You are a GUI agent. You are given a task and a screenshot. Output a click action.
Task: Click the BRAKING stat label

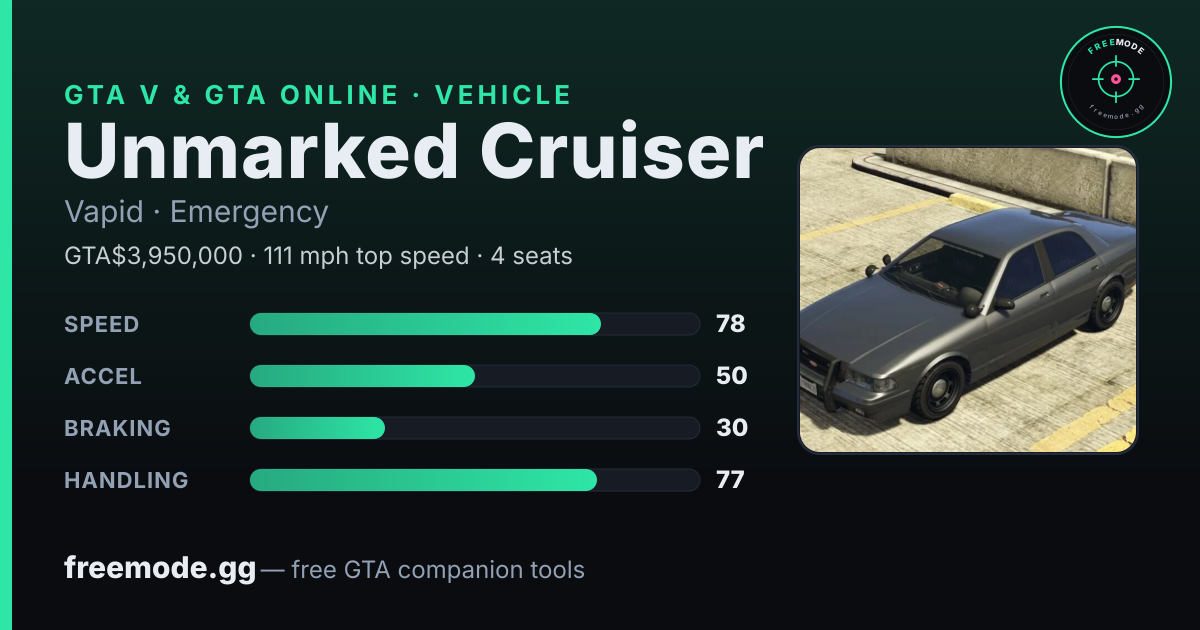coord(117,428)
